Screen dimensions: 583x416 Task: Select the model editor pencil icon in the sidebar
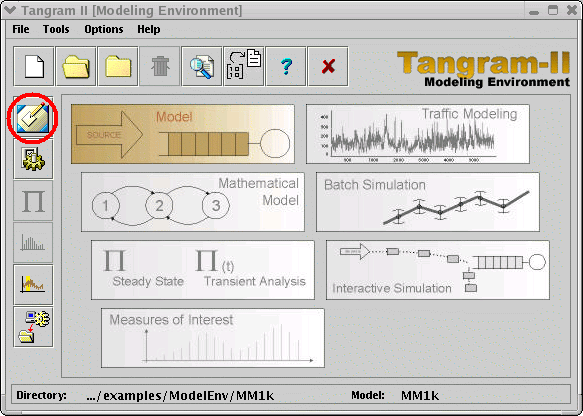pyautogui.click(x=33, y=118)
